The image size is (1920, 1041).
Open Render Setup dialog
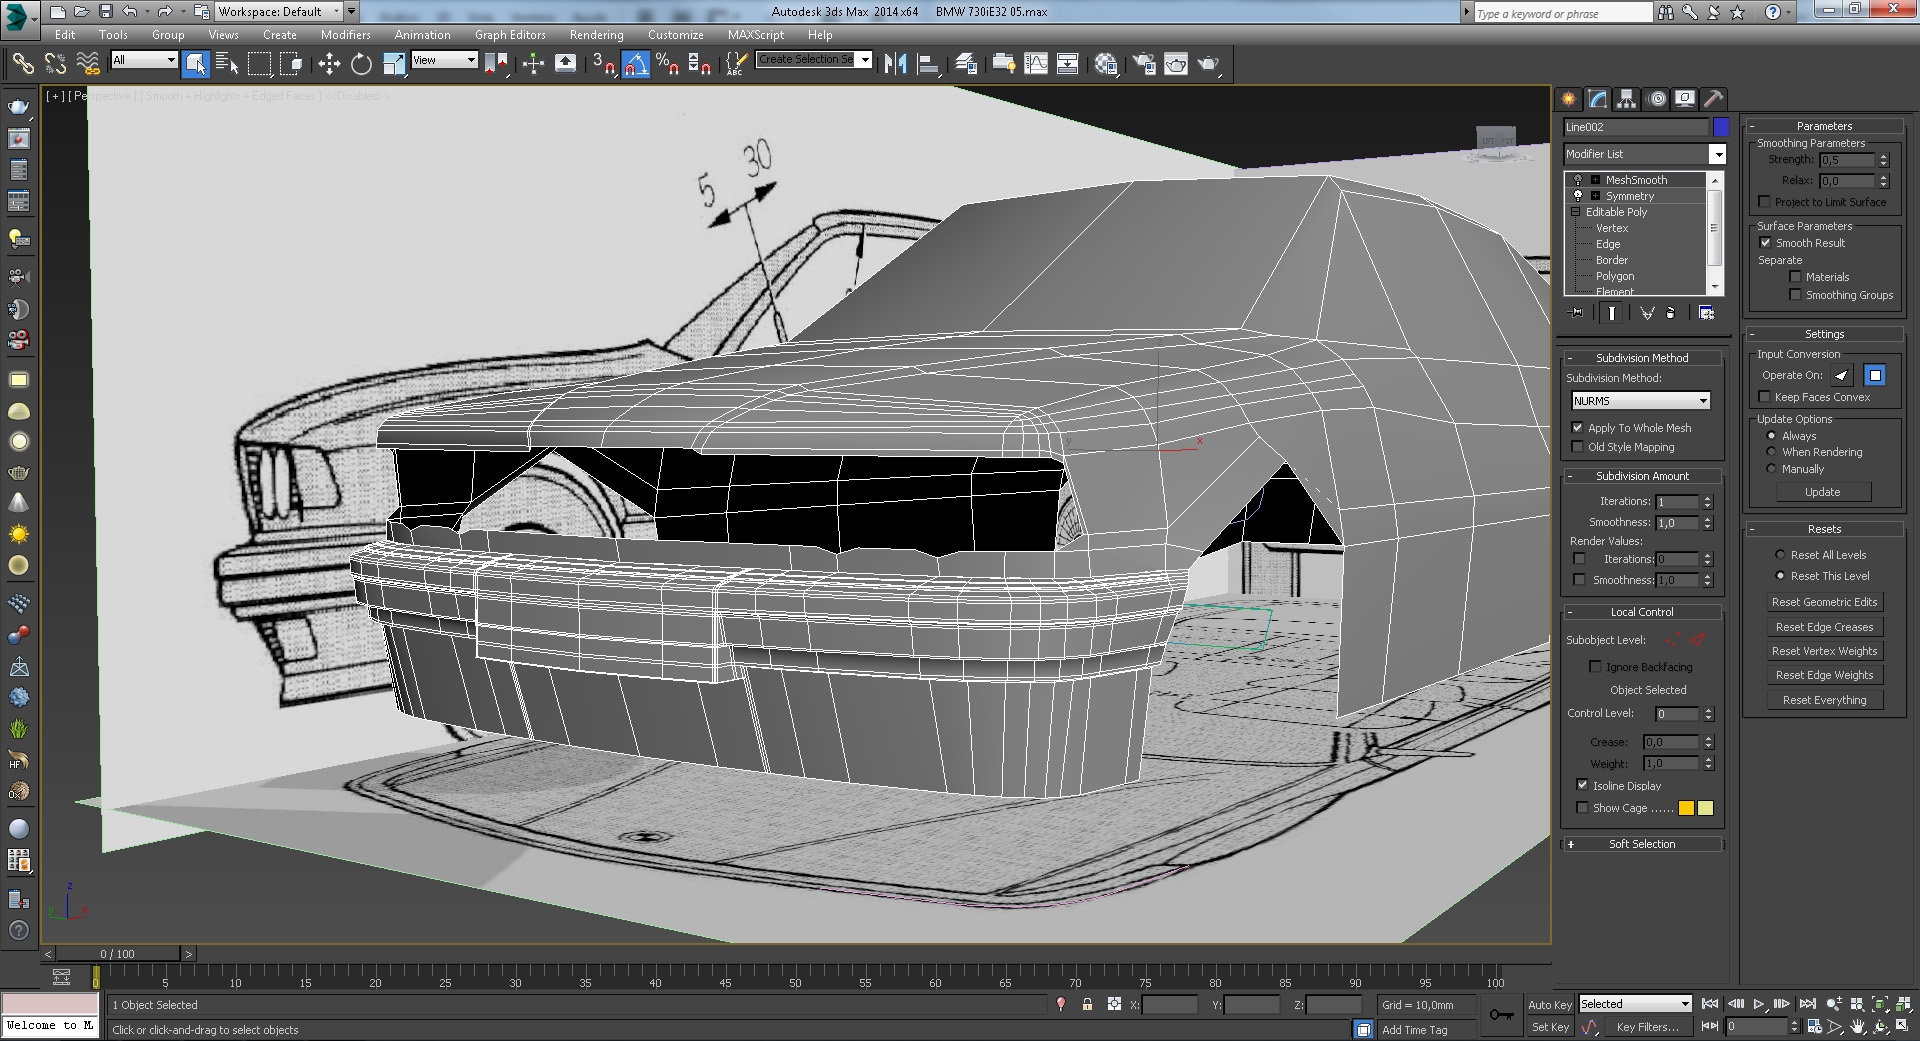[1144, 64]
